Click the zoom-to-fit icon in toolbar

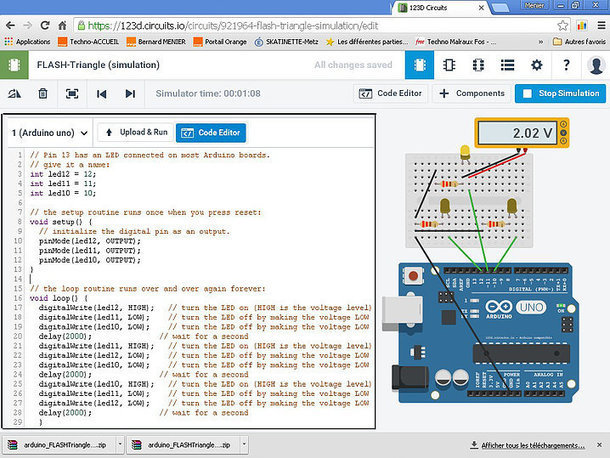point(72,94)
